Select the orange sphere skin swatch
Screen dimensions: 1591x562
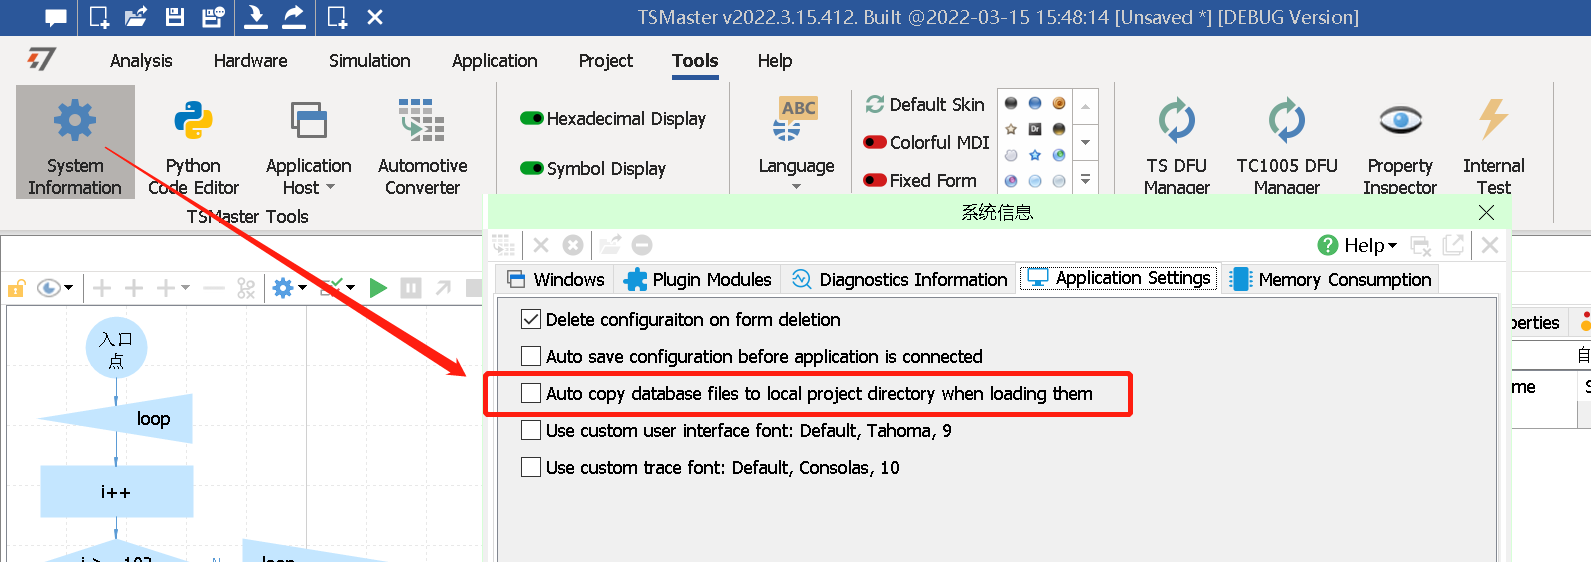coord(1059,103)
